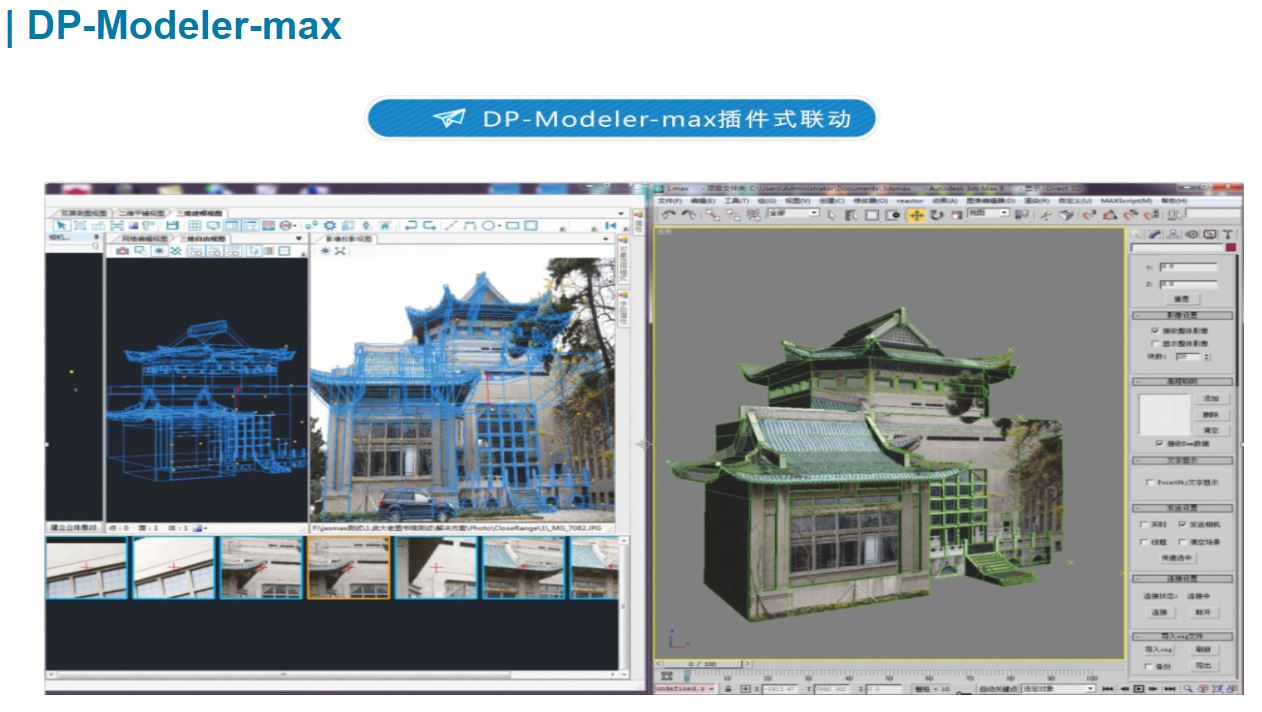This screenshot has height=712, width=1262.
Task: Choose the Select and Link tool in 3ds Max
Action: tap(712, 214)
